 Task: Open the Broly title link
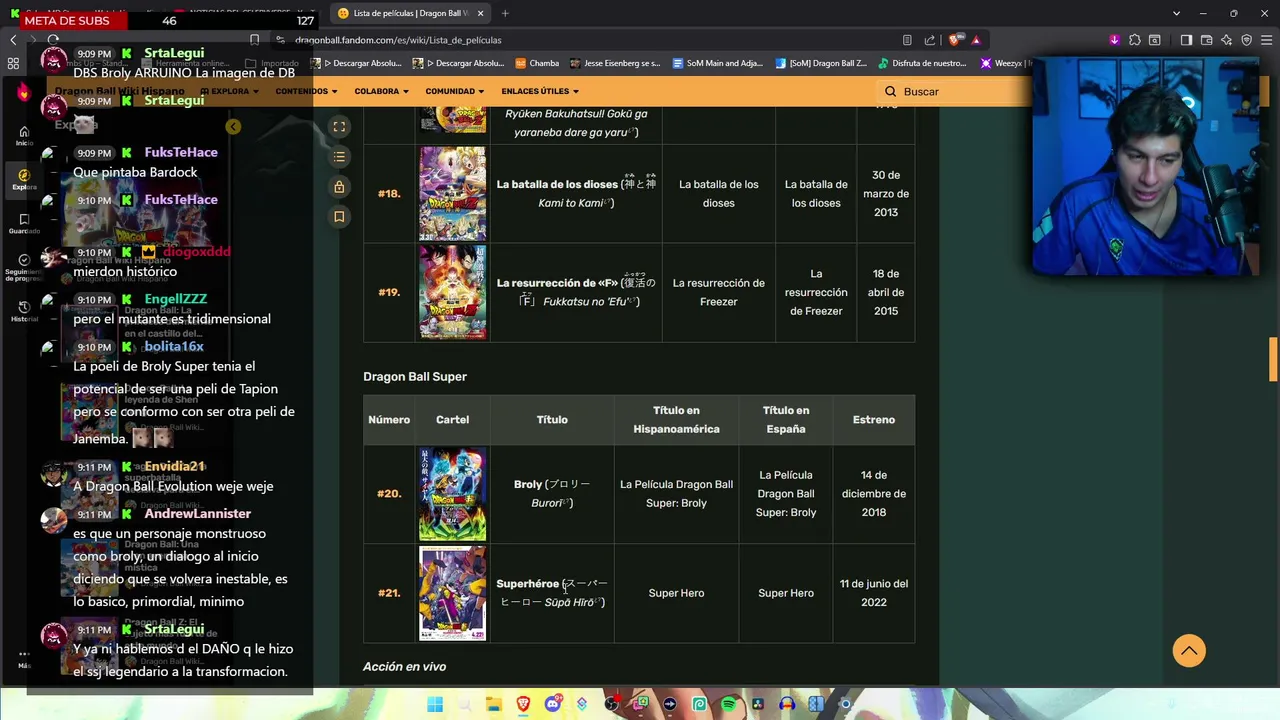coord(527,484)
